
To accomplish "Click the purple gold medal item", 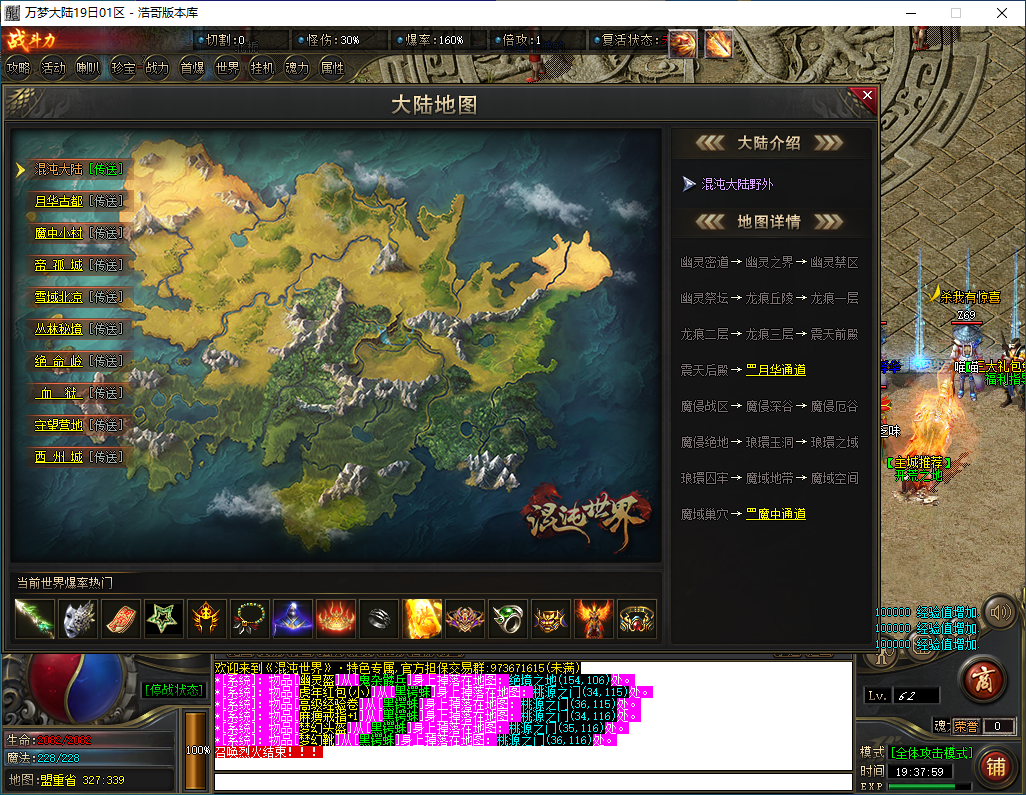I will click(465, 618).
